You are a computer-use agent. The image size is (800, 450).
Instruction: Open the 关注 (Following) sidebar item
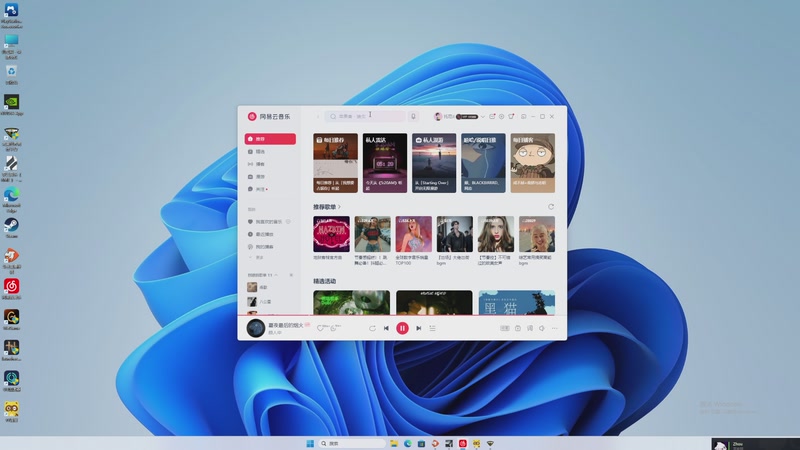point(270,189)
